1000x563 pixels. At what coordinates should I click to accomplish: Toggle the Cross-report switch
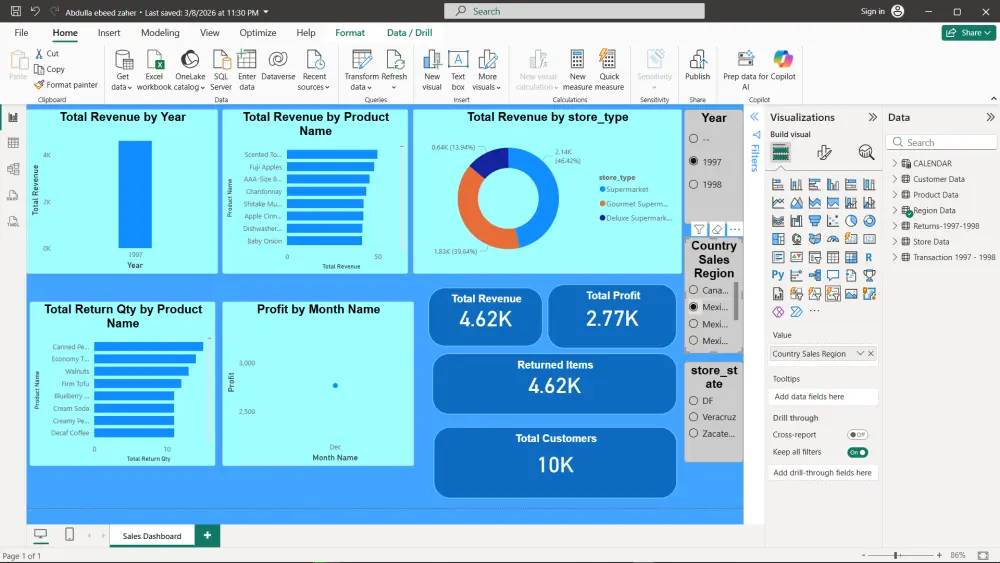pyautogui.click(x=857, y=435)
